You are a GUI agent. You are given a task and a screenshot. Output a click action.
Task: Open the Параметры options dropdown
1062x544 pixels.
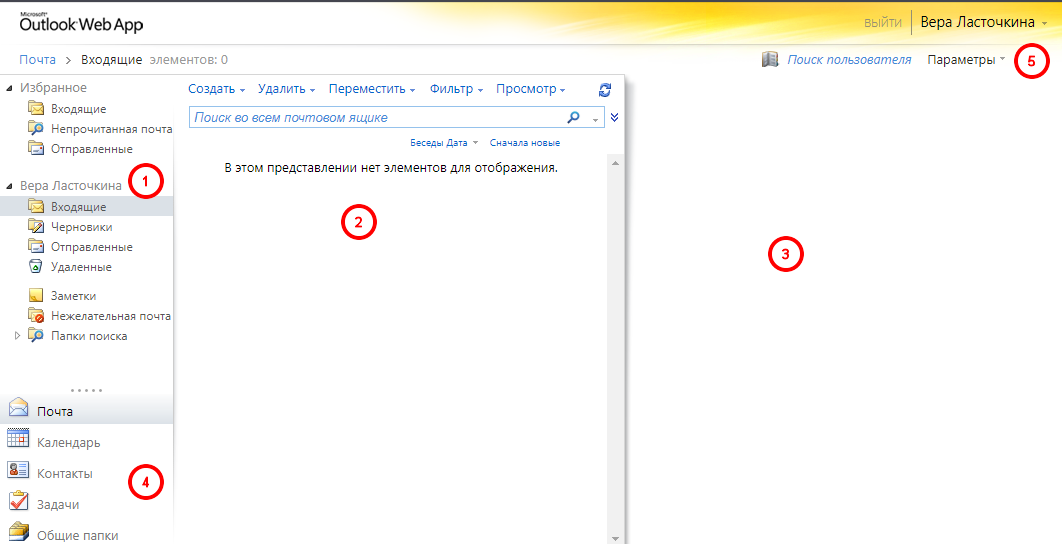pyautogui.click(x=966, y=60)
